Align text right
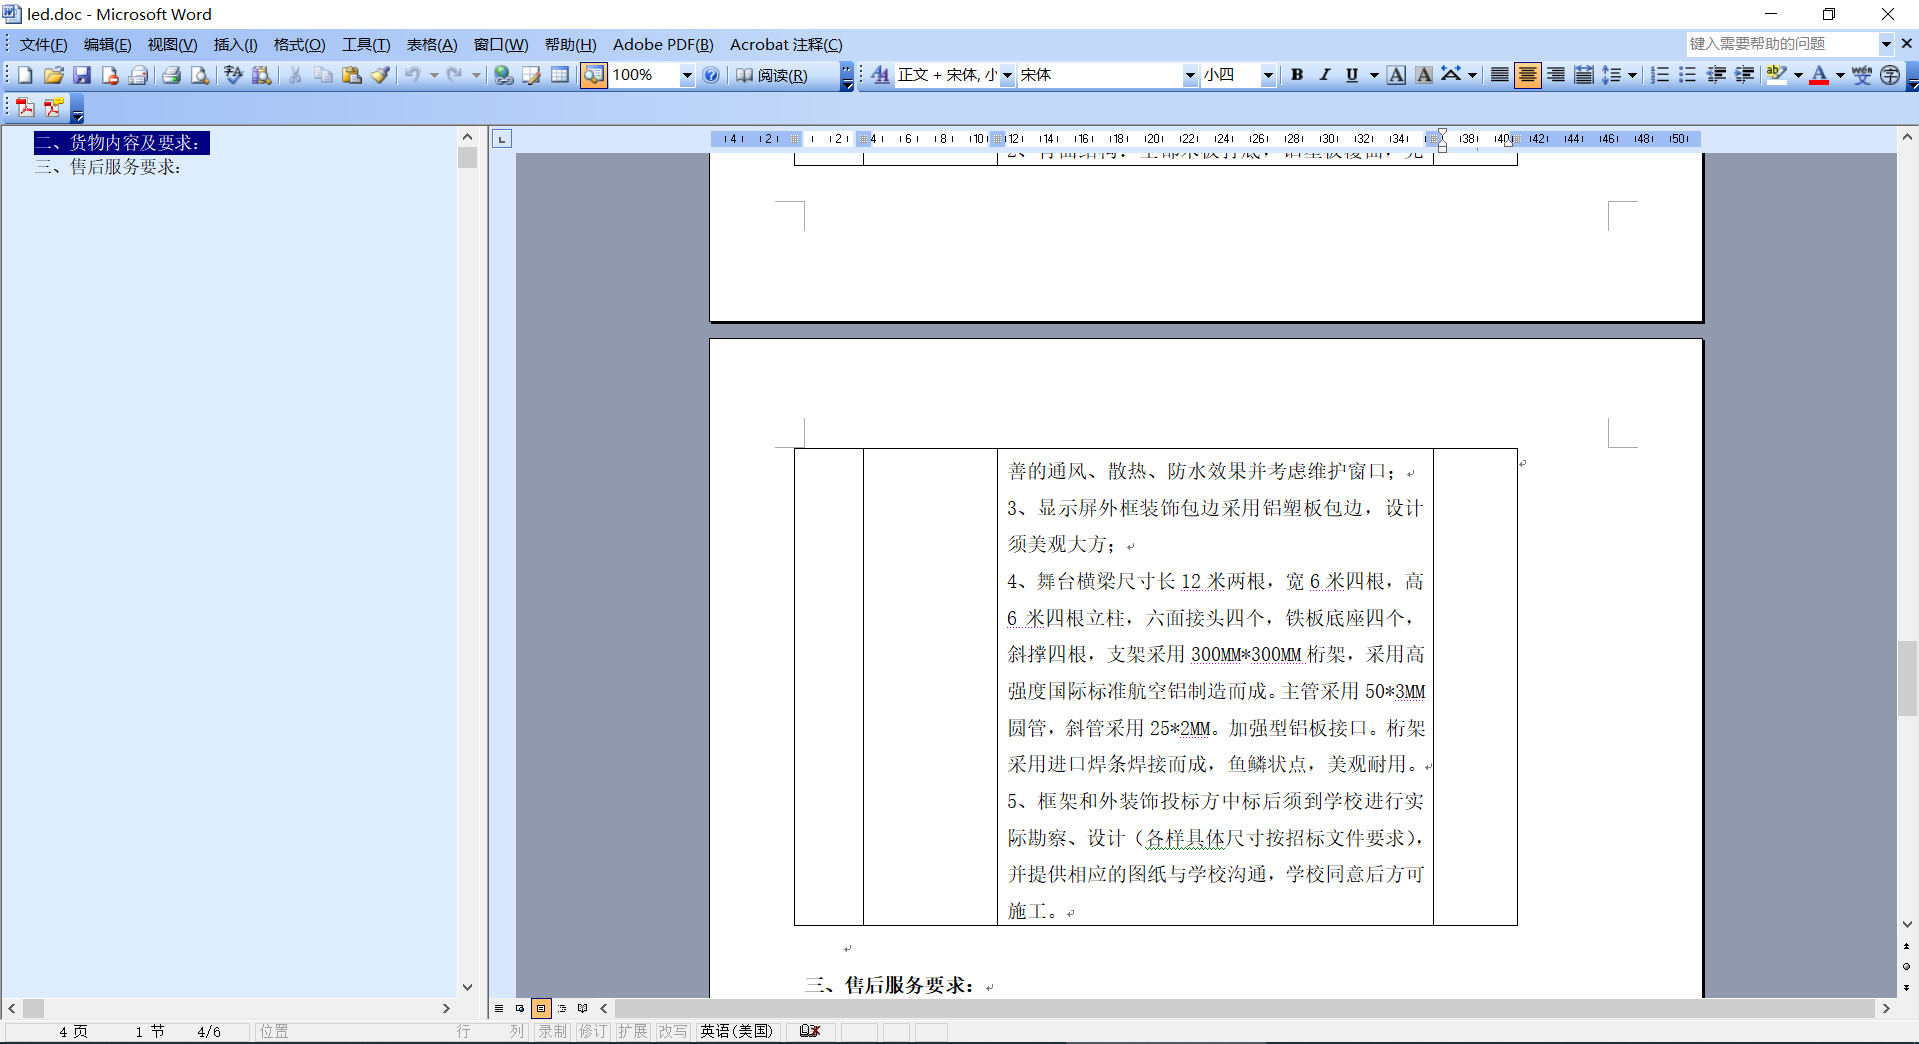The height and width of the screenshot is (1044, 1919). click(1556, 75)
